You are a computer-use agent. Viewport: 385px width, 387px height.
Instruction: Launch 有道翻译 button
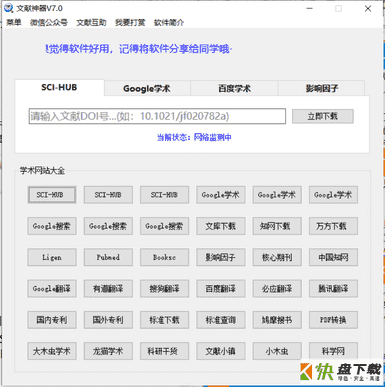tap(108, 289)
